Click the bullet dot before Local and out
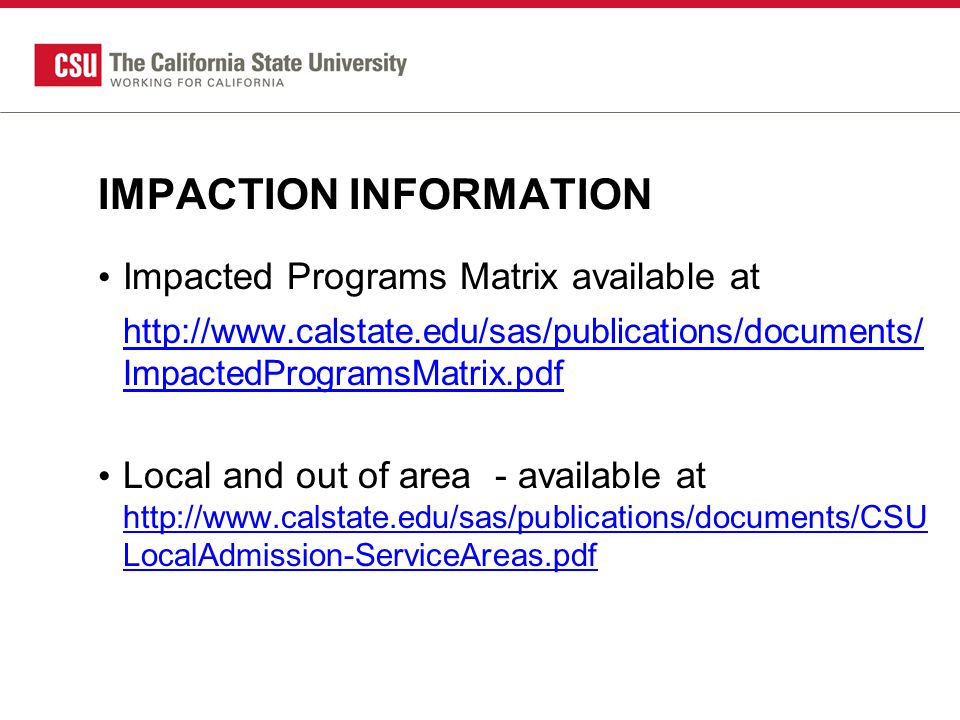The image size is (960, 720). (104, 476)
